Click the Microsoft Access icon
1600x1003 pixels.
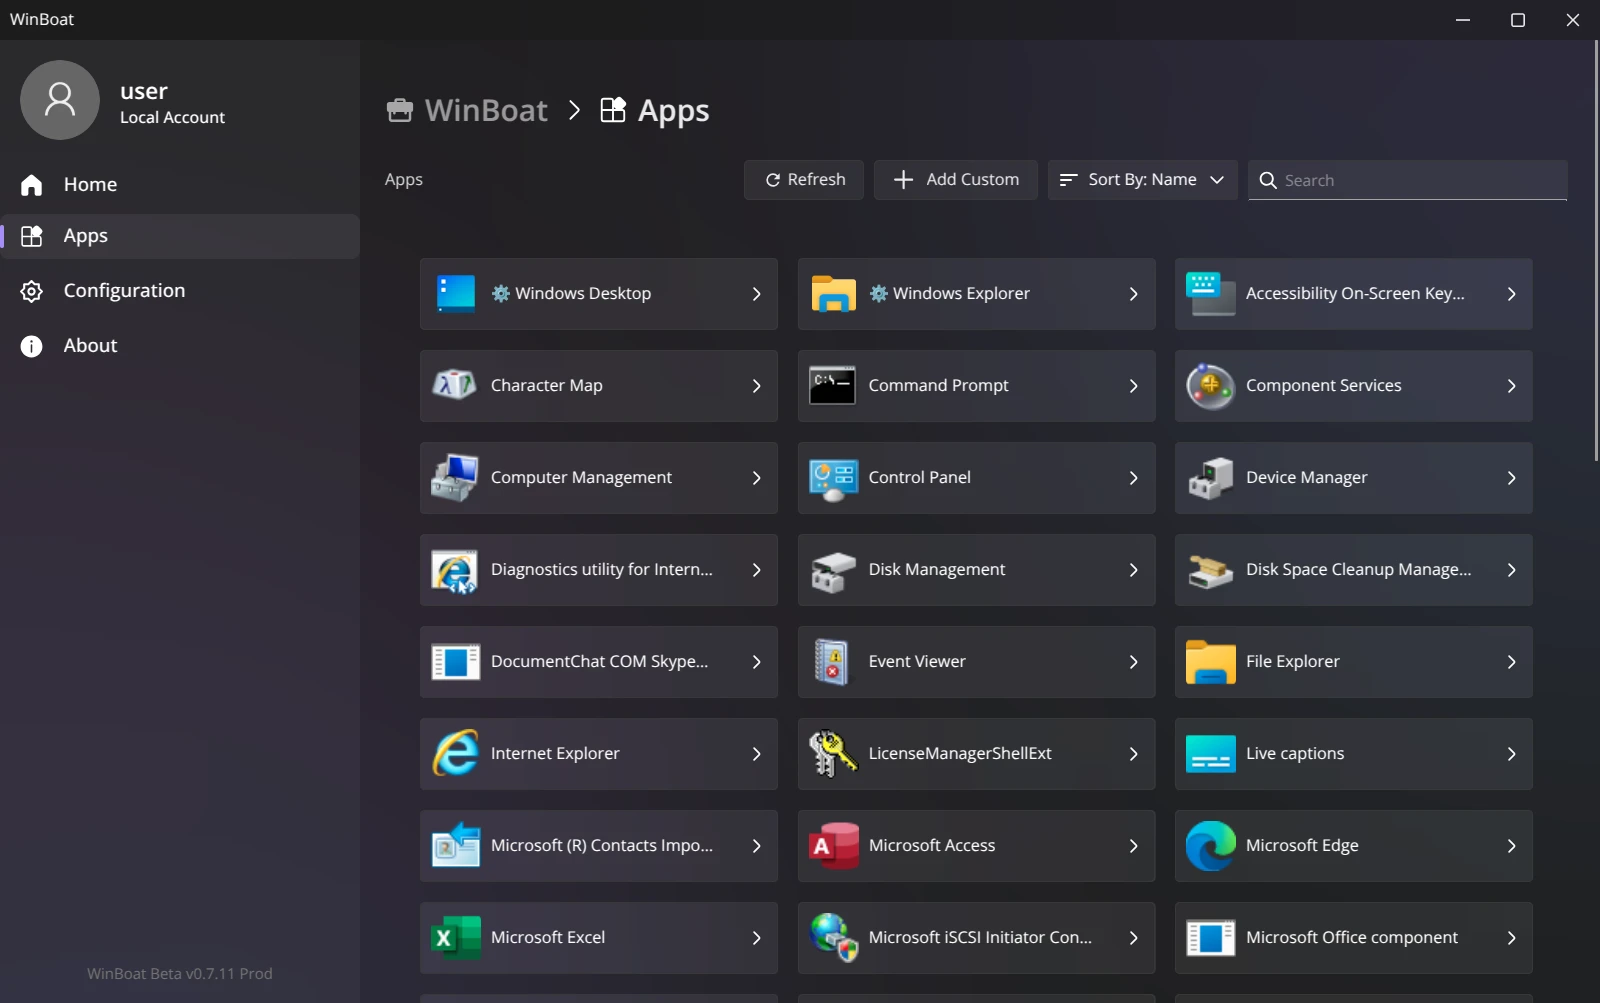coord(832,846)
